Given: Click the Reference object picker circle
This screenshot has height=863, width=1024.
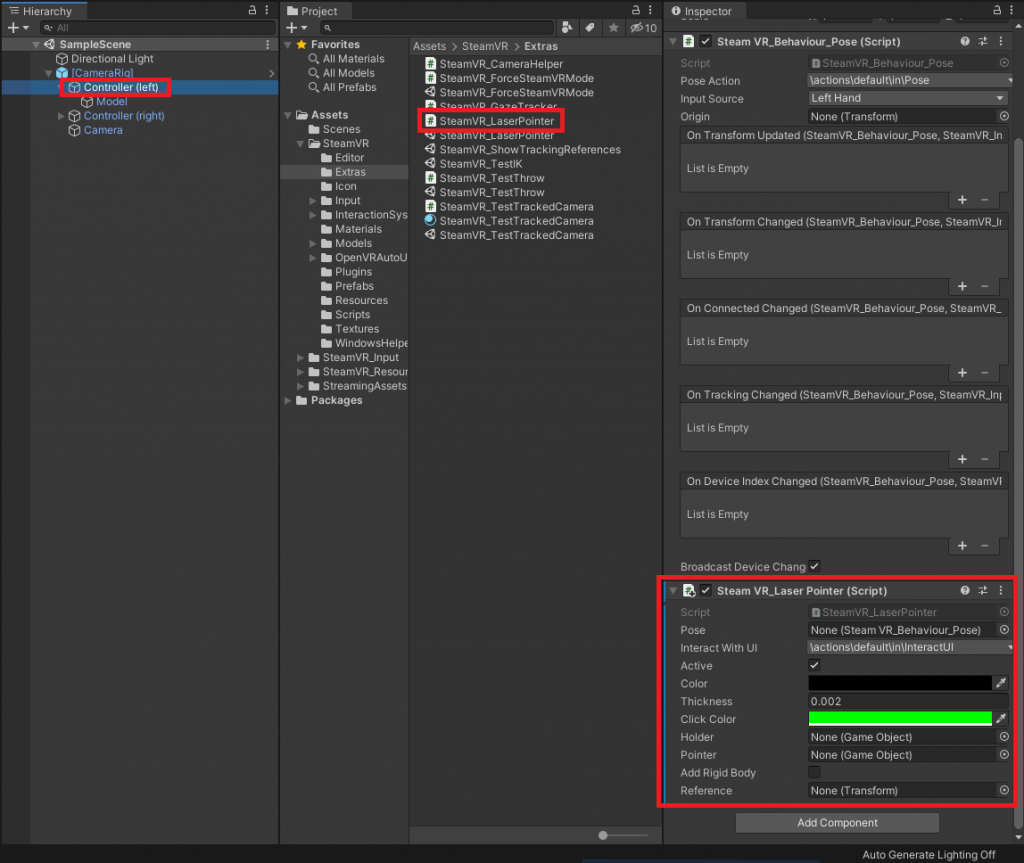Looking at the screenshot, I should click(x=1004, y=790).
